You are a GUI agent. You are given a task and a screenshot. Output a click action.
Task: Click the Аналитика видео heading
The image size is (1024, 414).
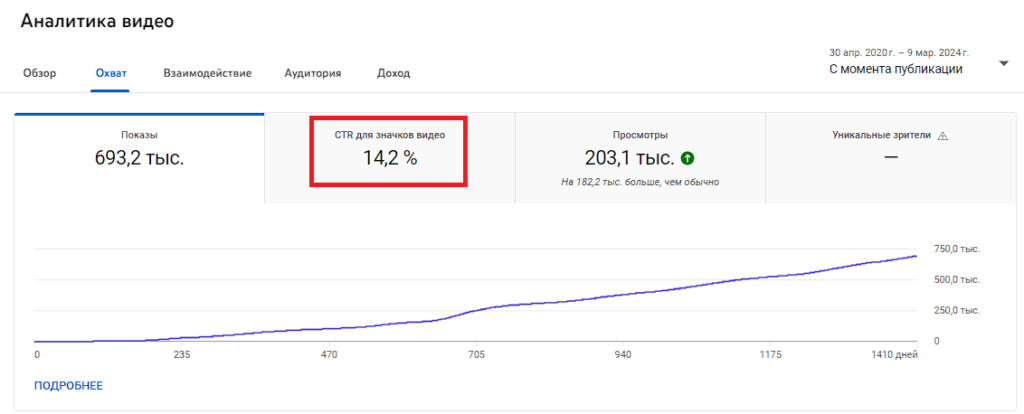[95, 21]
